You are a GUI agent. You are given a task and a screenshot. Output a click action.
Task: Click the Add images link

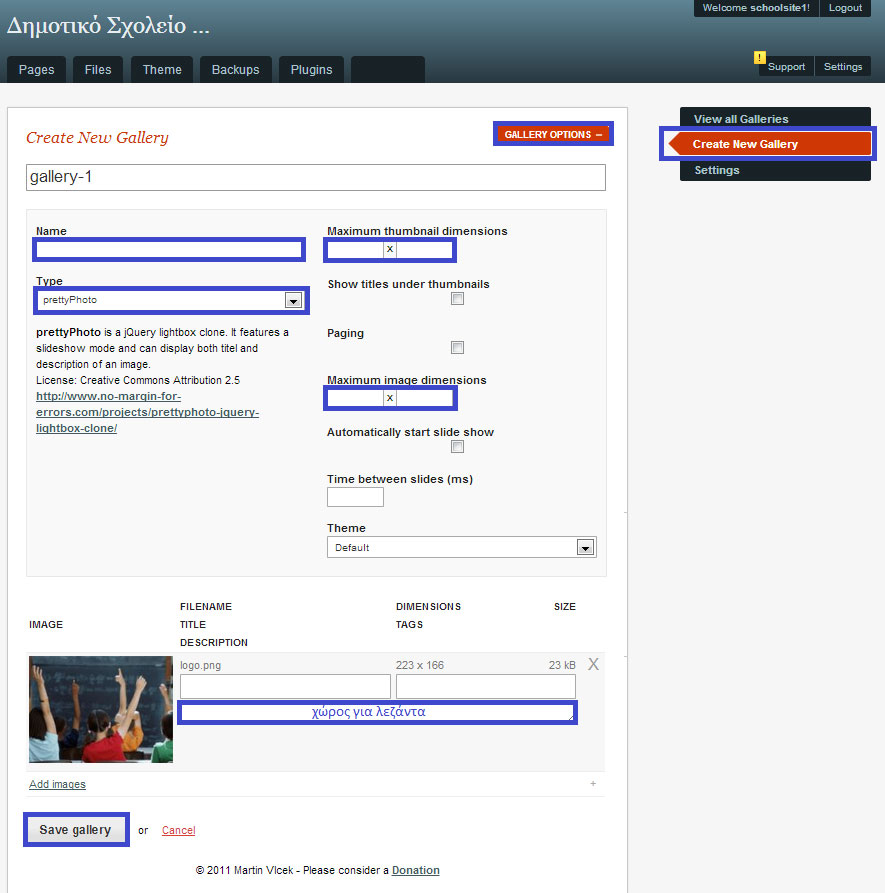pyautogui.click(x=57, y=784)
